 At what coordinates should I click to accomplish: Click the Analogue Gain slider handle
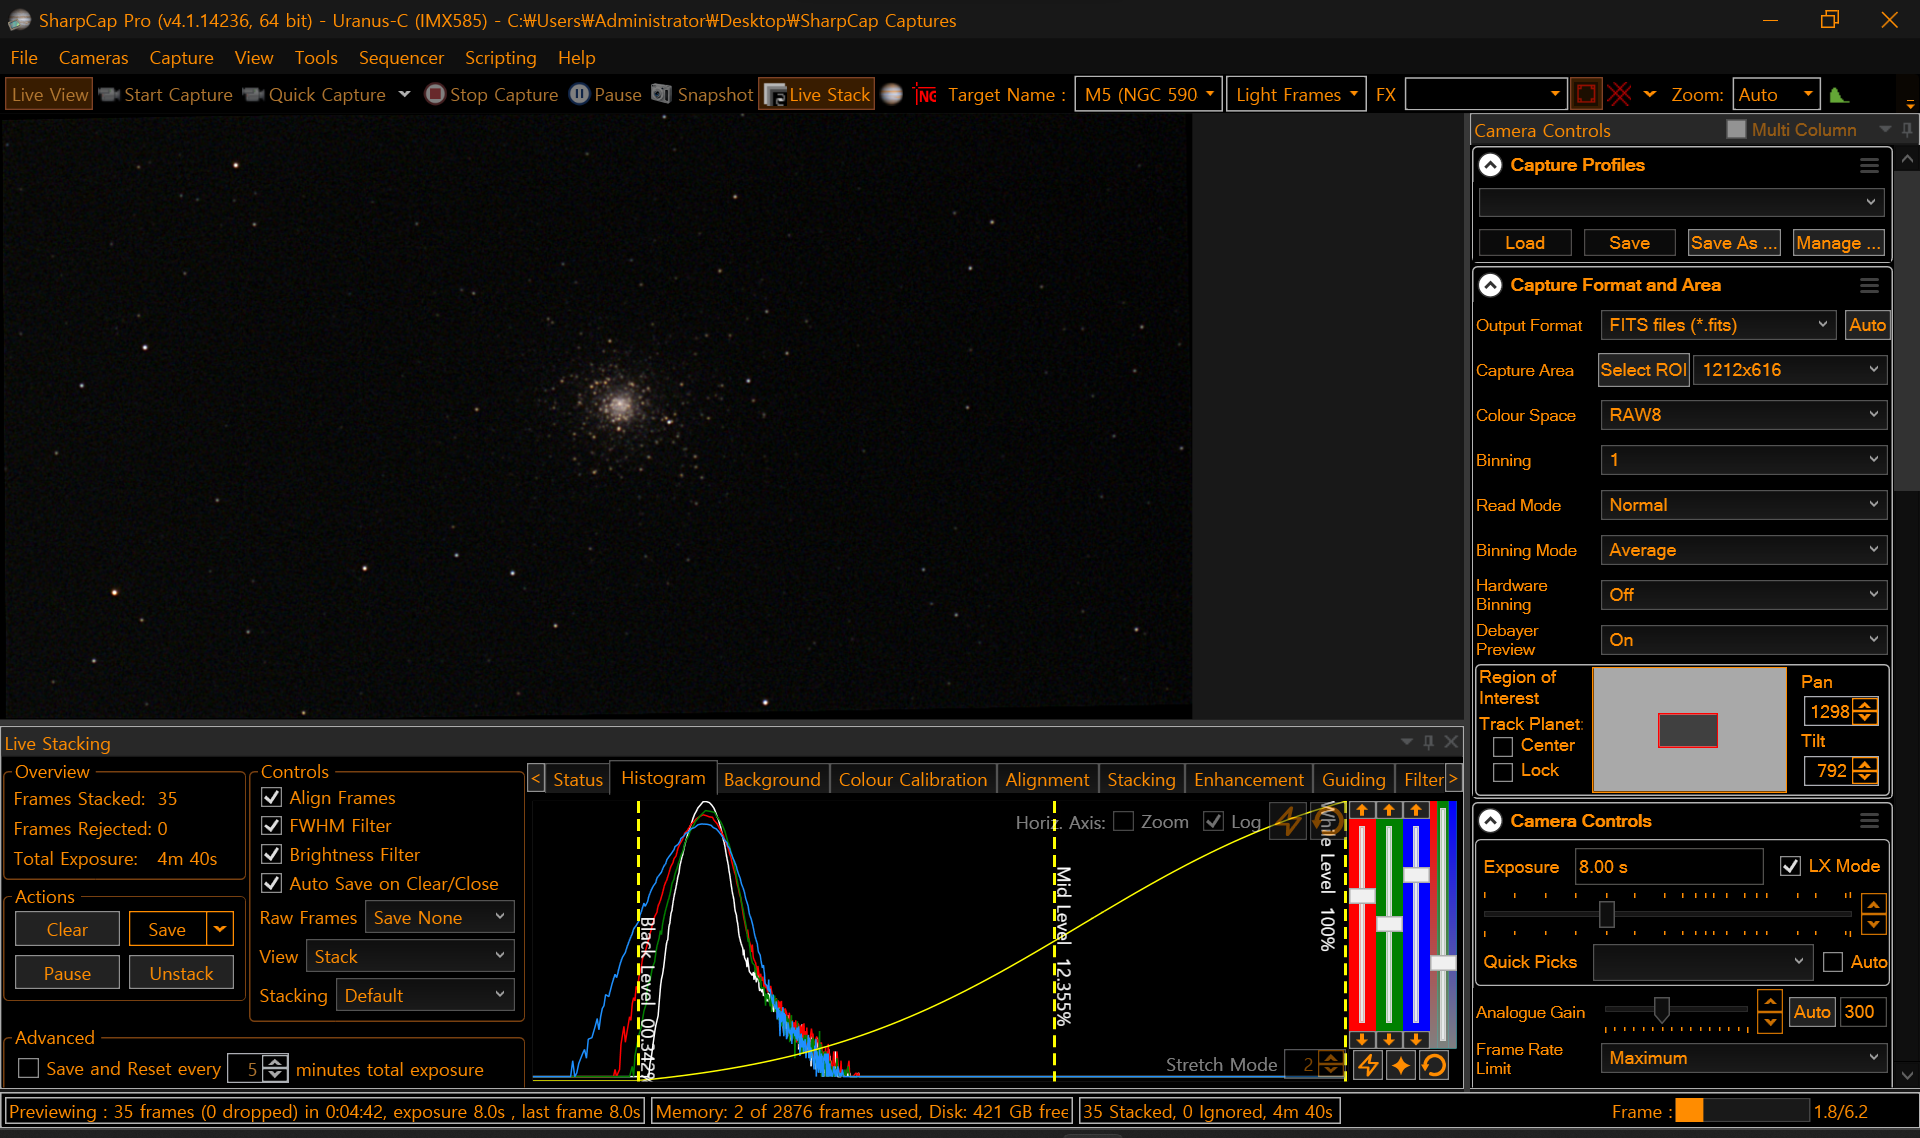pyautogui.click(x=1661, y=1011)
